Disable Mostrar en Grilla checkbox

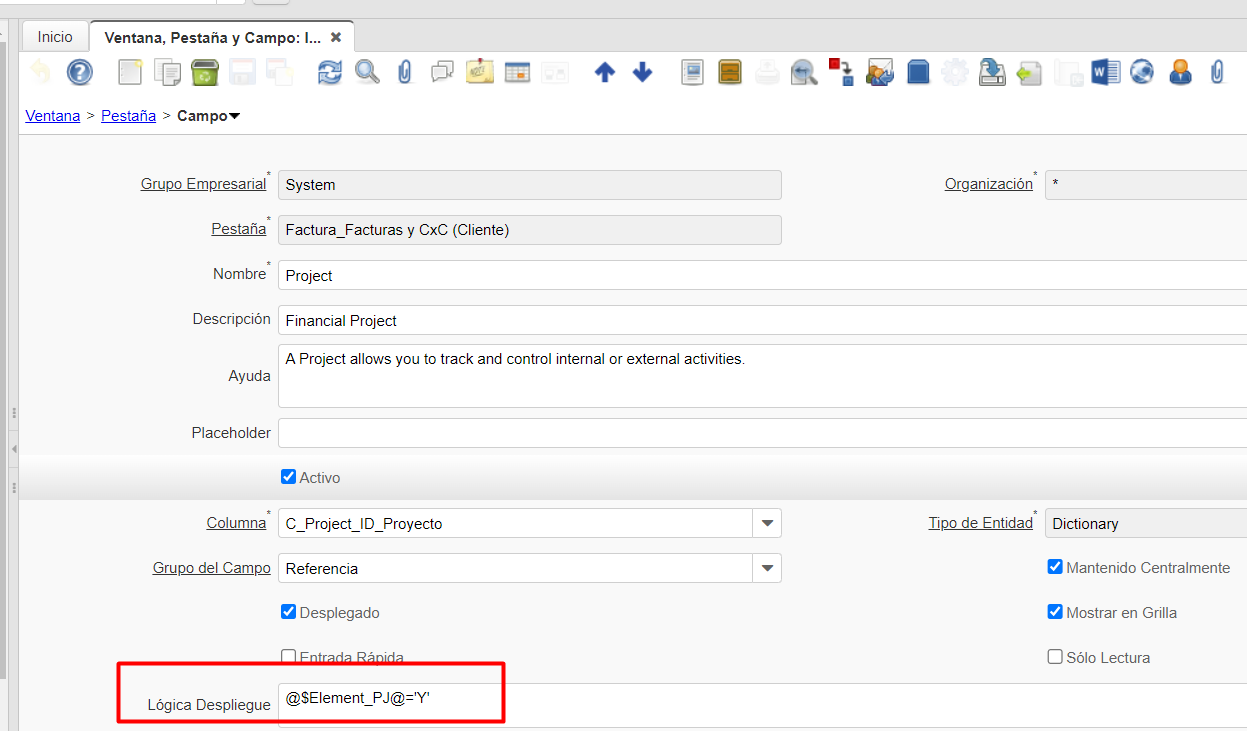coord(1055,612)
